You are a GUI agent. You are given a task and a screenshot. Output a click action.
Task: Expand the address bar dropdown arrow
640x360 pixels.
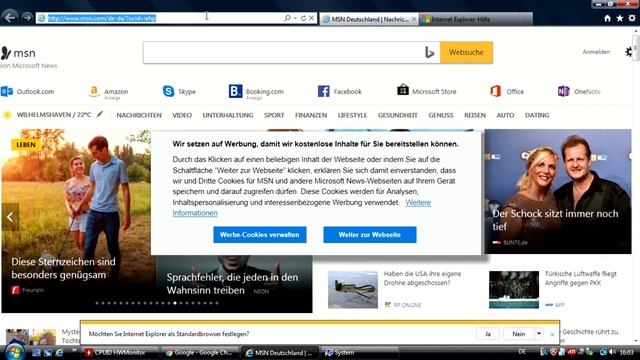295,18
